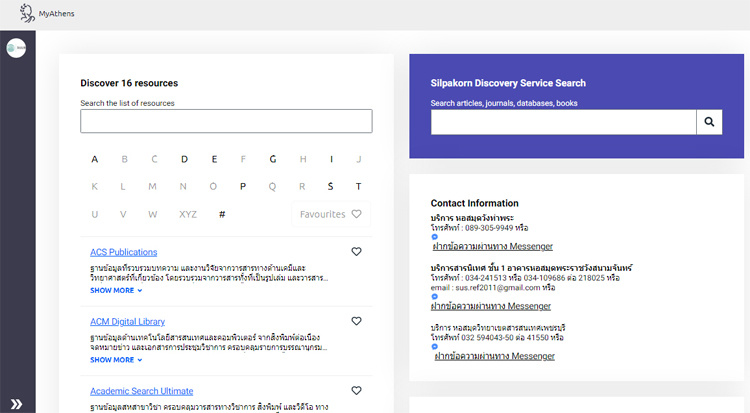
Task: Favourite ACS Publications with heart icon
Action: [x=356, y=251]
